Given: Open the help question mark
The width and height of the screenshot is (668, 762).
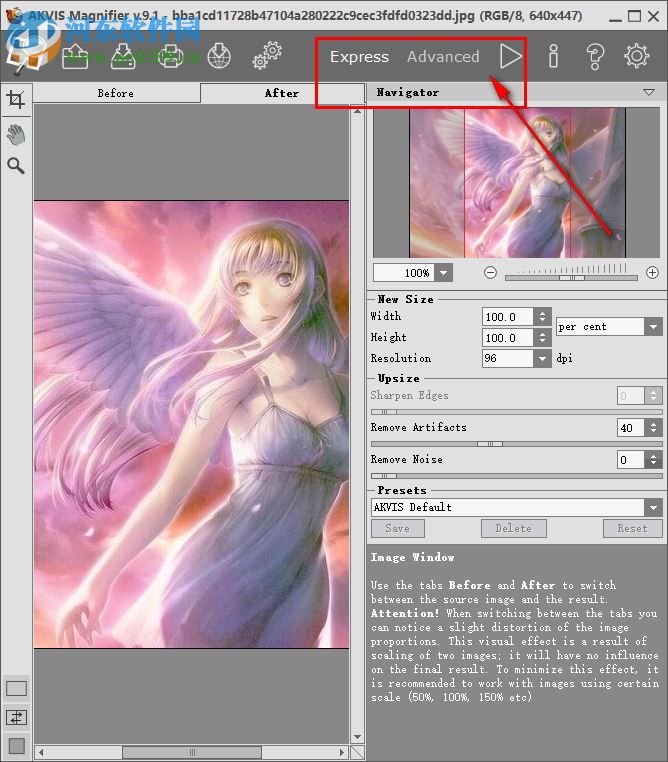Looking at the screenshot, I should [595, 56].
